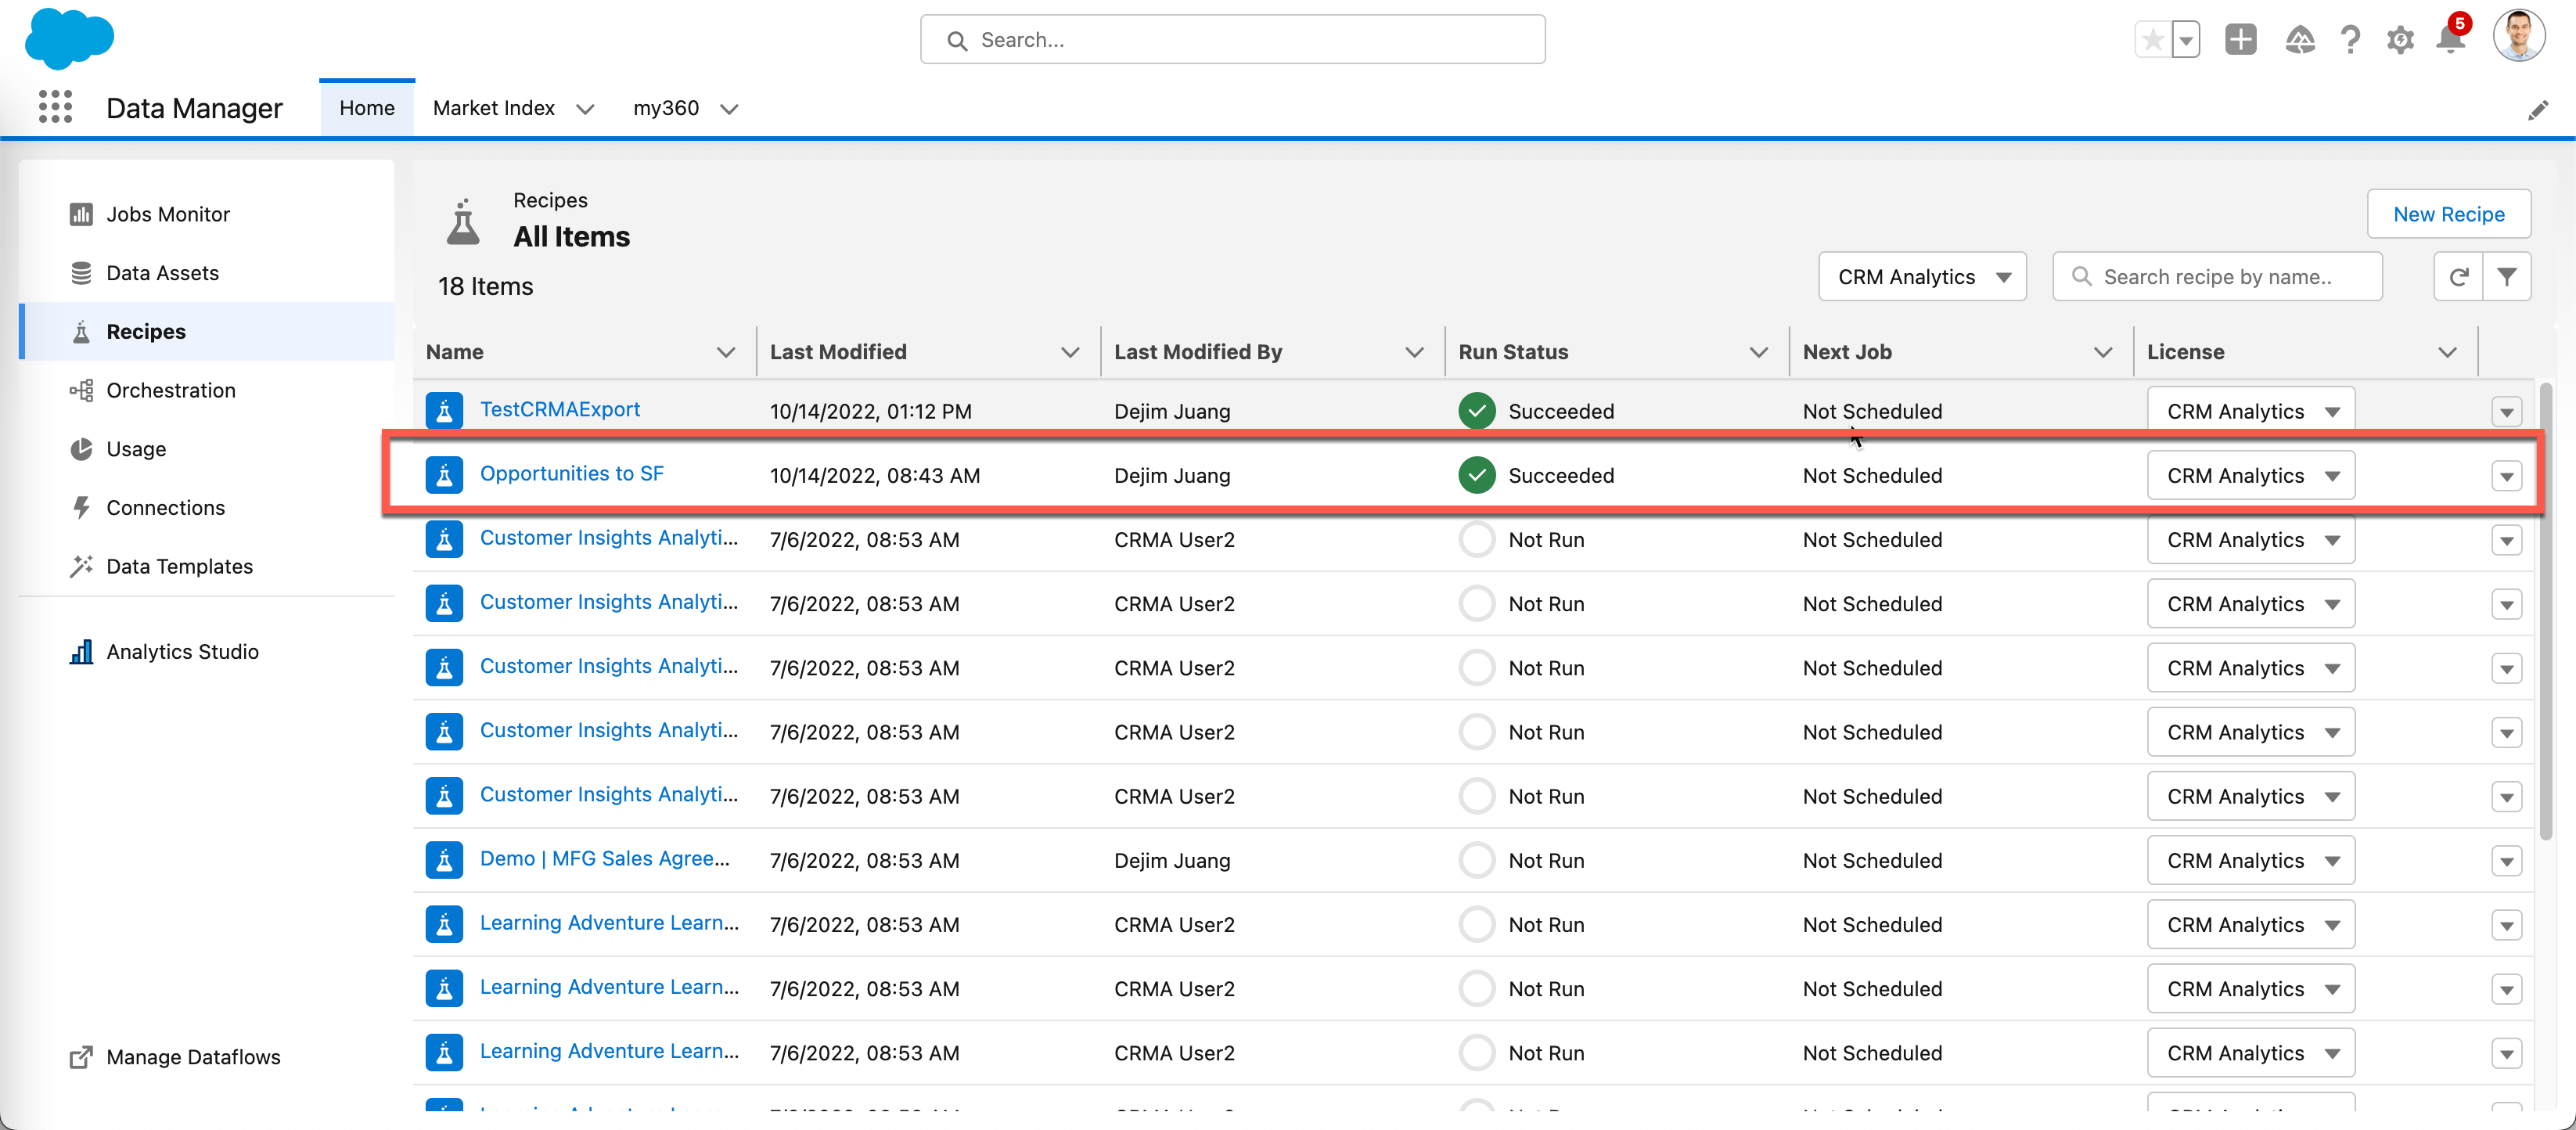Image resolution: width=2576 pixels, height=1130 pixels.
Task: Open the TestCRMAExport recipe link
Action: pyautogui.click(x=559, y=409)
